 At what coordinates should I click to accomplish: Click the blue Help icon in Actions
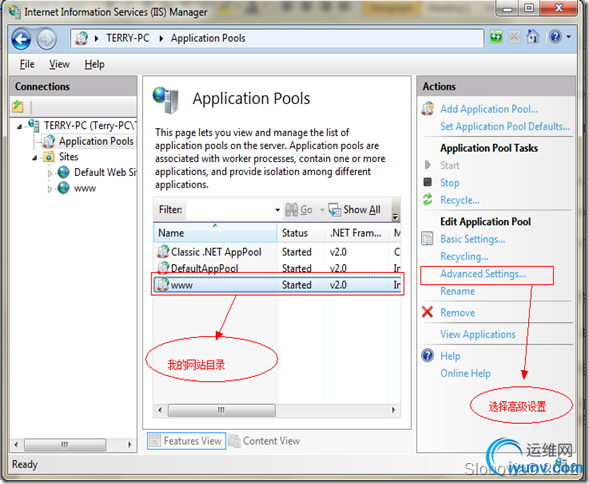point(427,355)
